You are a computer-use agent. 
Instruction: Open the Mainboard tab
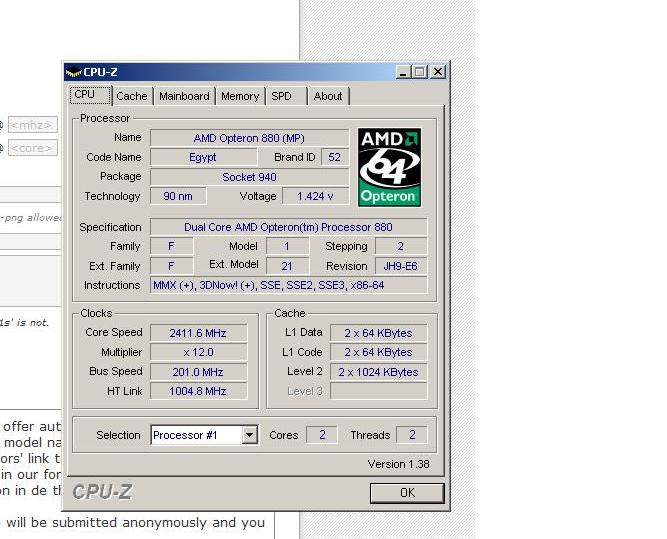click(184, 96)
